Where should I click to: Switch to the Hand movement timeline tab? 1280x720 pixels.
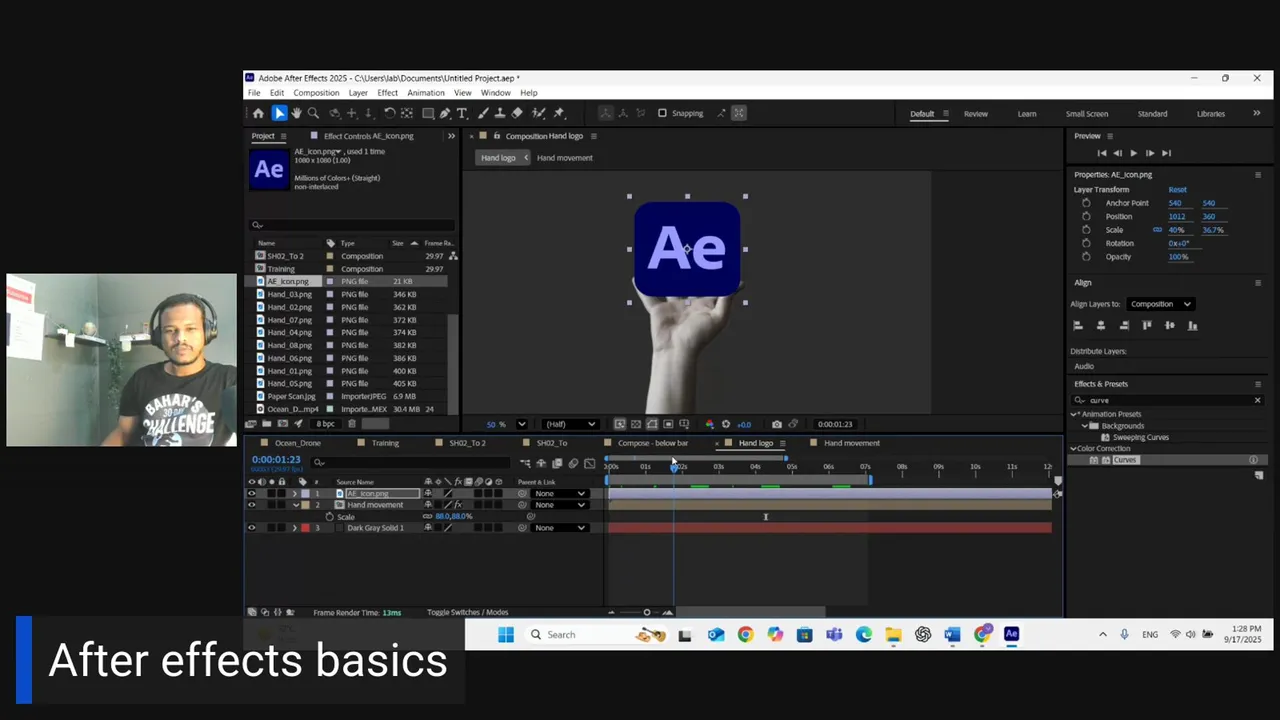click(x=852, y=443)
